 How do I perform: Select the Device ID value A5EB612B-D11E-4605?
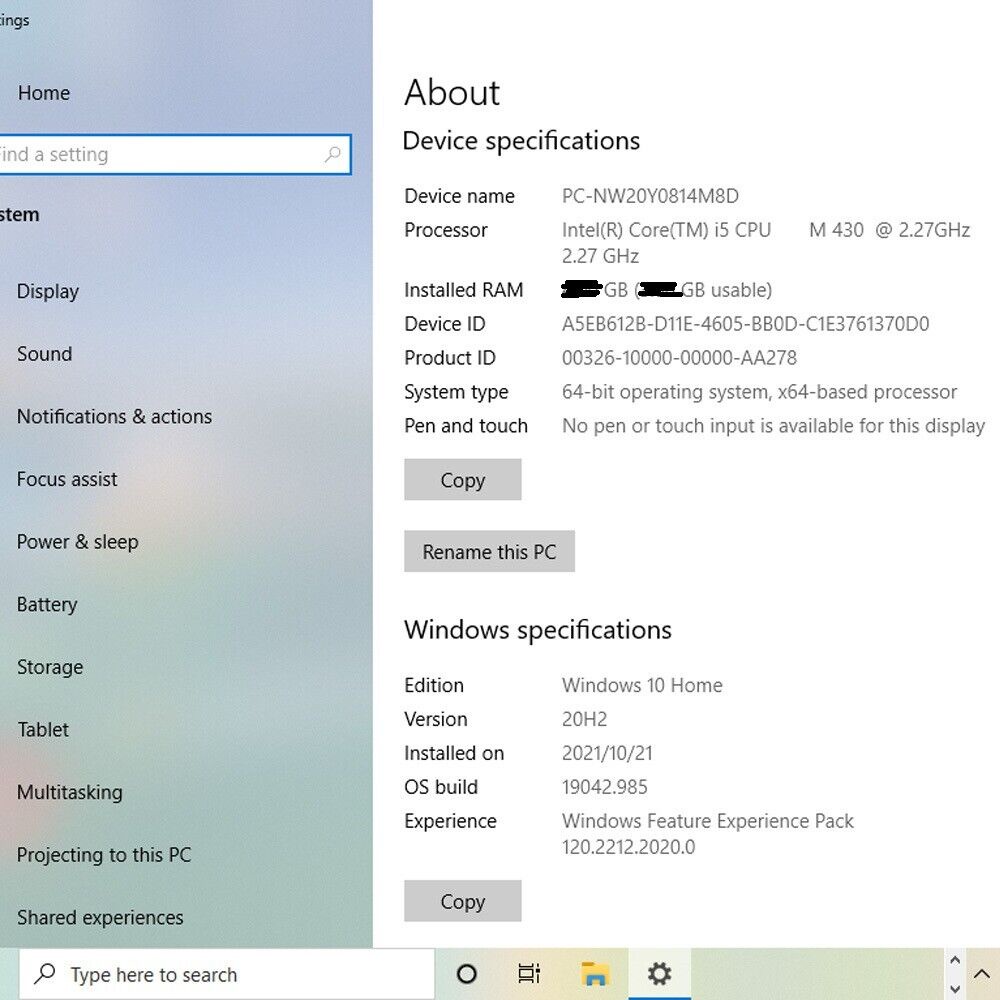pos(745,324)
